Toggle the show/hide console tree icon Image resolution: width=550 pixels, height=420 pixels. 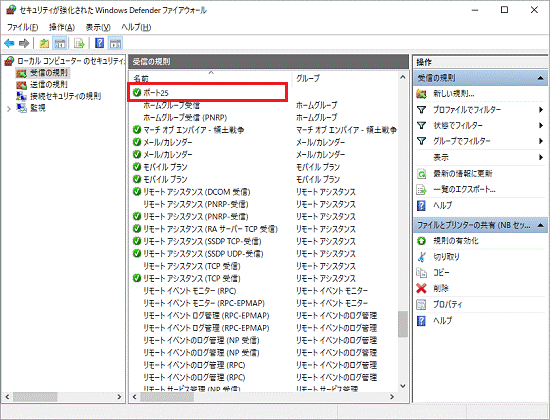click(x=60, y=44)
